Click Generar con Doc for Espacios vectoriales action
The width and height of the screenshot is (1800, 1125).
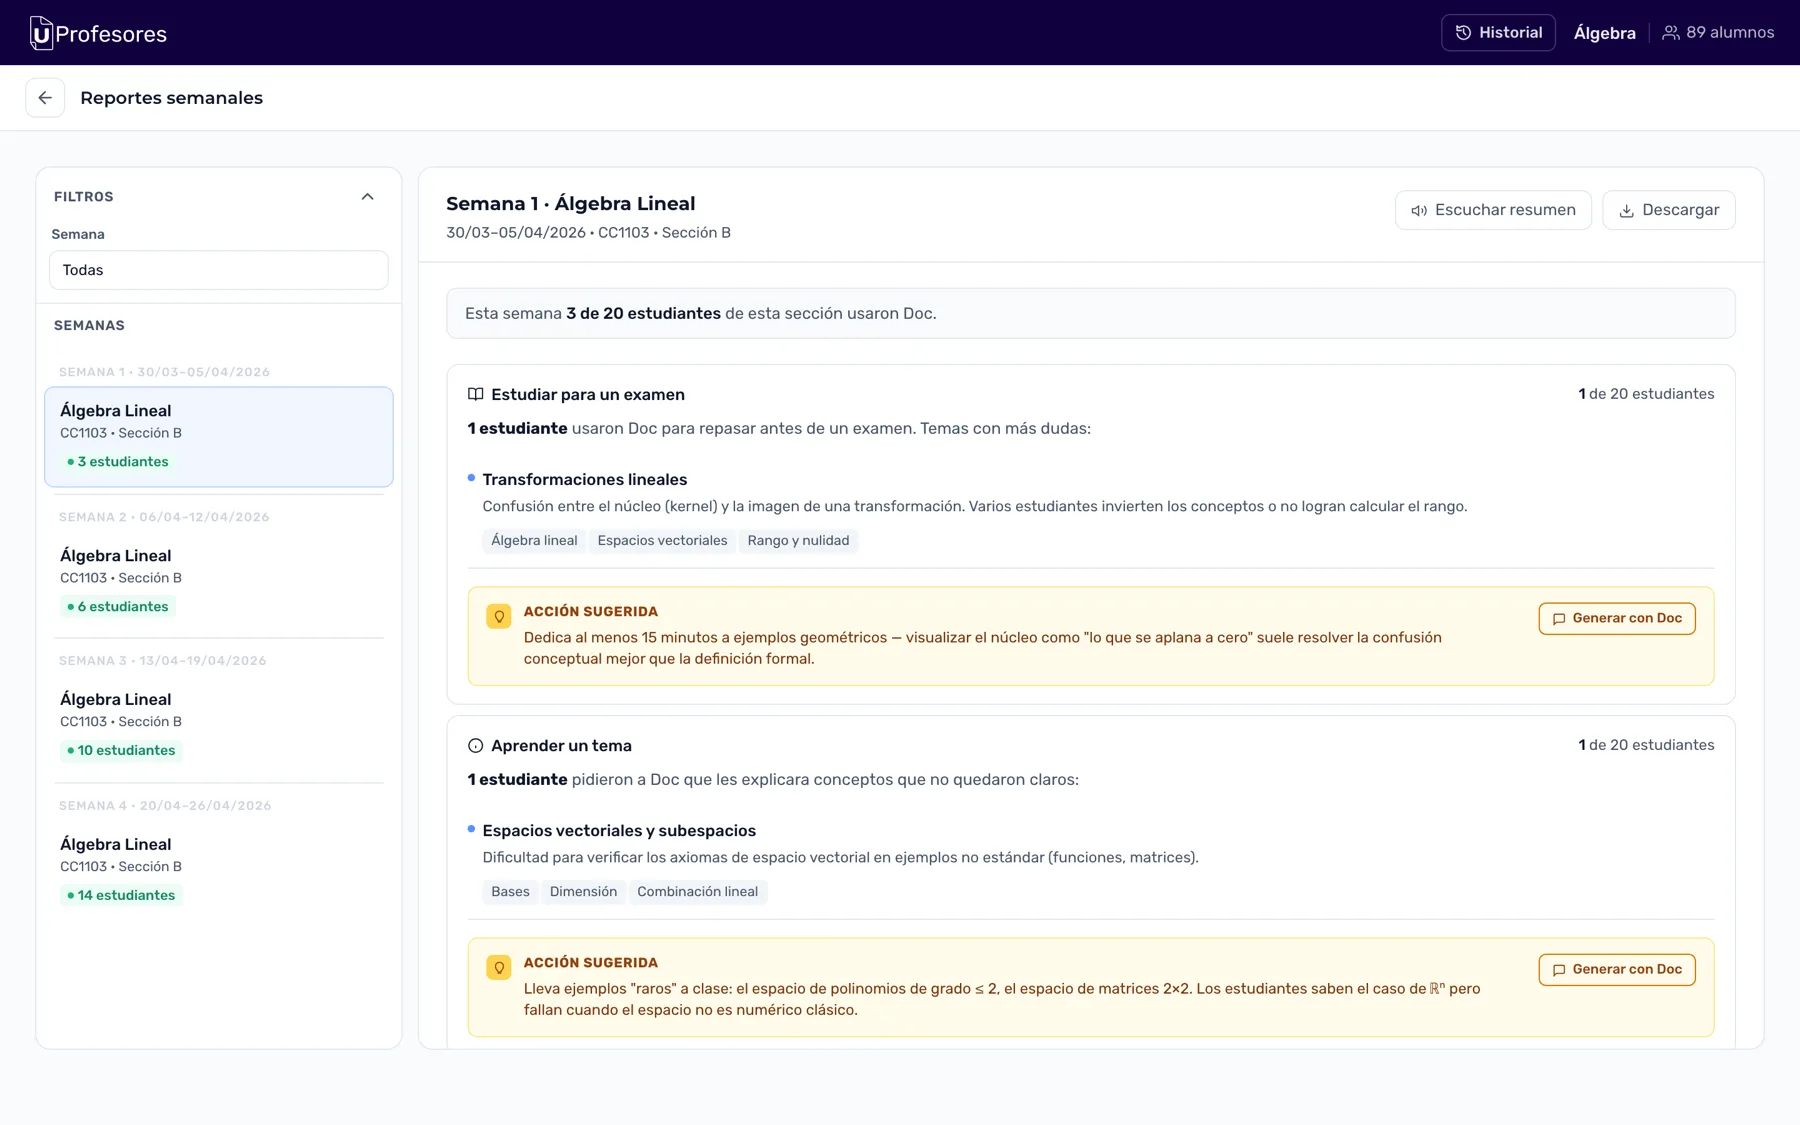[x=1617, y=970]
